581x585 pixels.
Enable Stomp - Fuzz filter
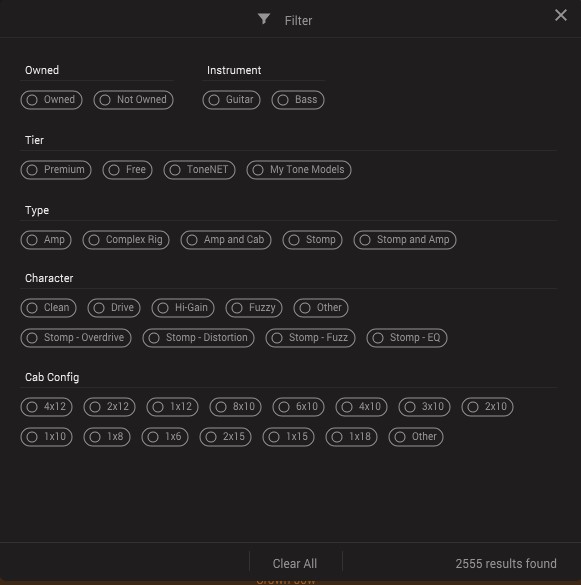pos(310,338)
